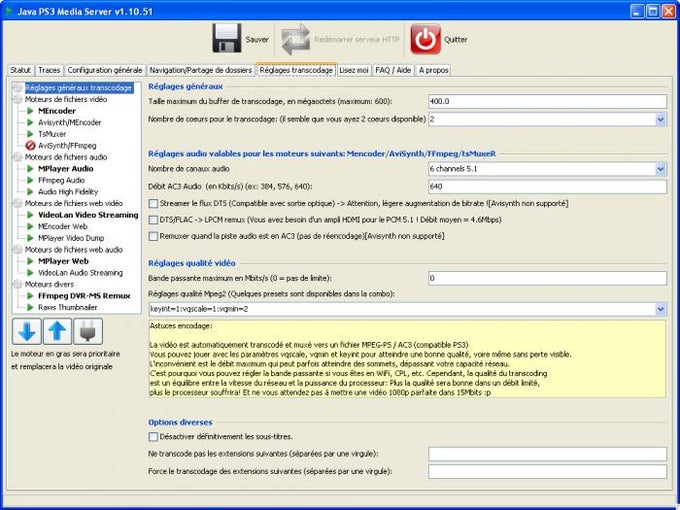Click the green arrow icon beside MEncoder Web
Image resolution: width=680 pixels, height=510 pixels.
click(x=30, y=226)
